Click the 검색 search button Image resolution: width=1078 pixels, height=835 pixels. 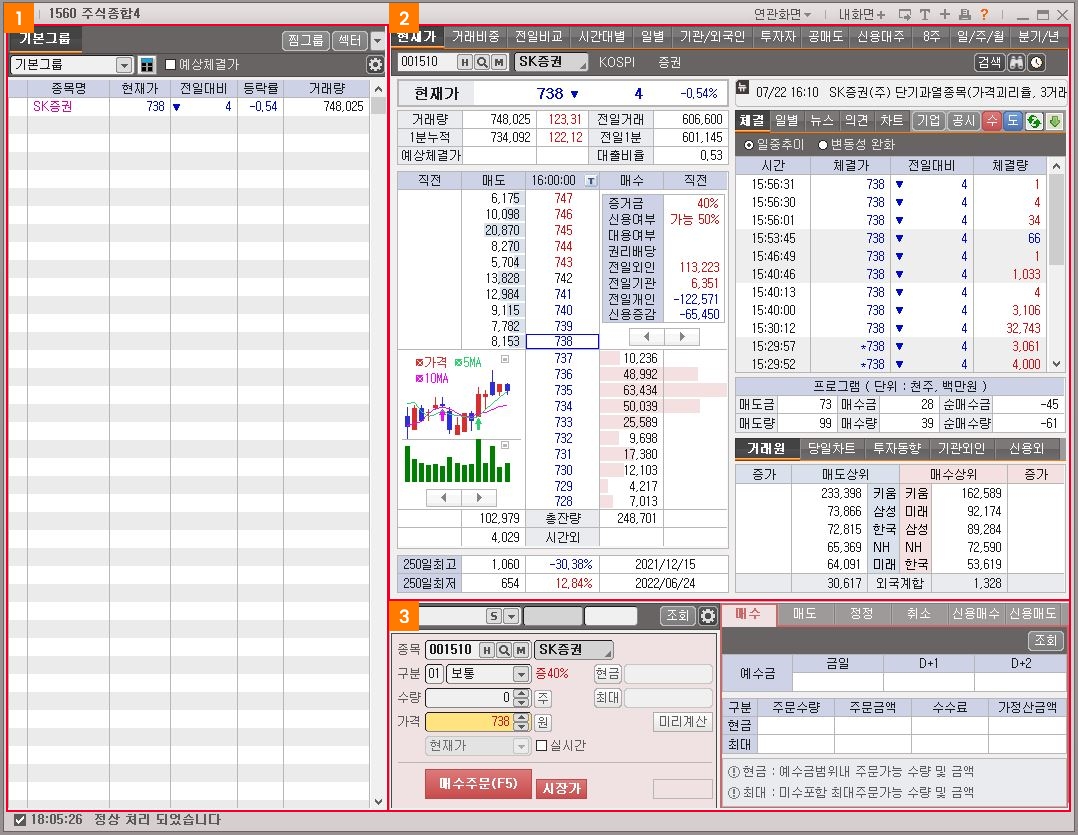click(x=989, y=63)
